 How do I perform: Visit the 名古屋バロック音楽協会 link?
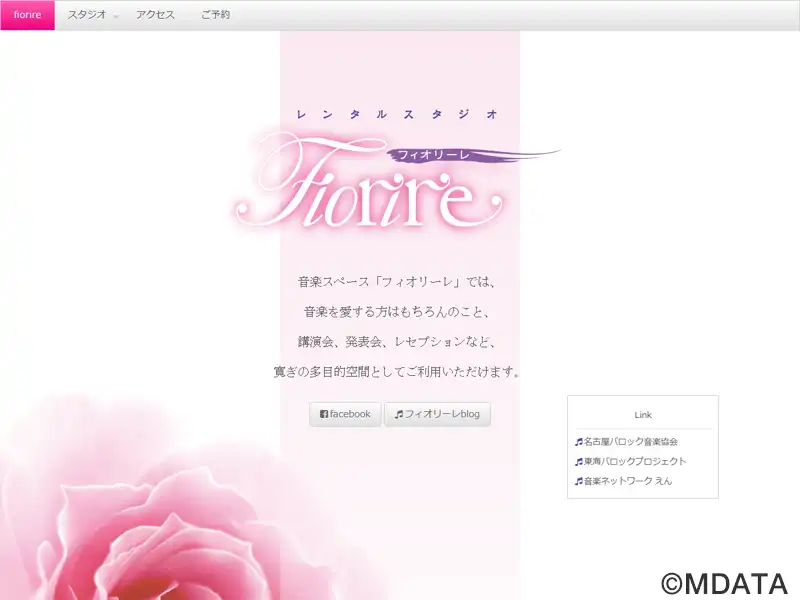631,441
